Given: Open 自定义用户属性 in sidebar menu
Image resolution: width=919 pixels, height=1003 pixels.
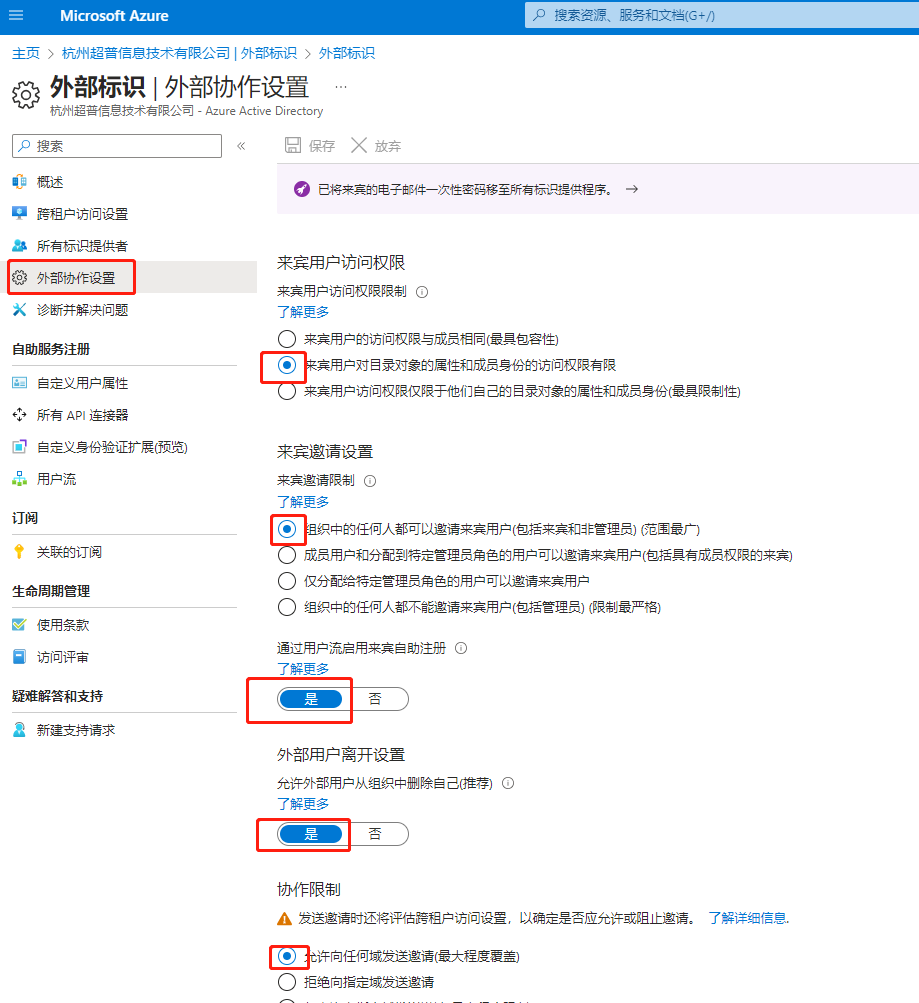Looking at the screenshot, I should tap(82, 383).
